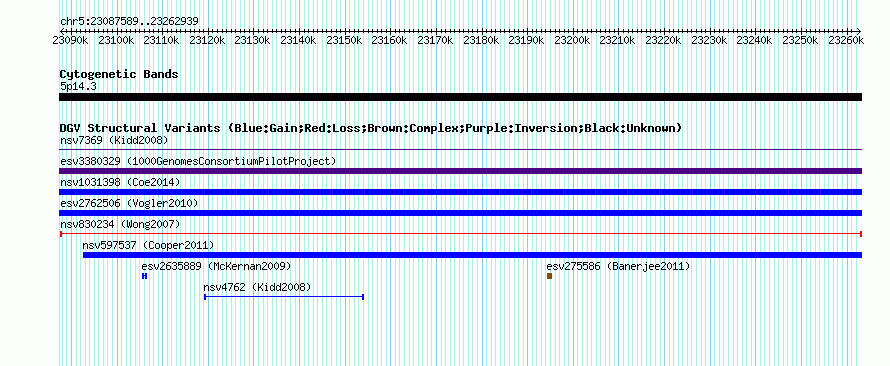Open the esv2762506 (Vogler2010) label
Image resolution: width=890 pixels, height=366 pixels.
129,203
